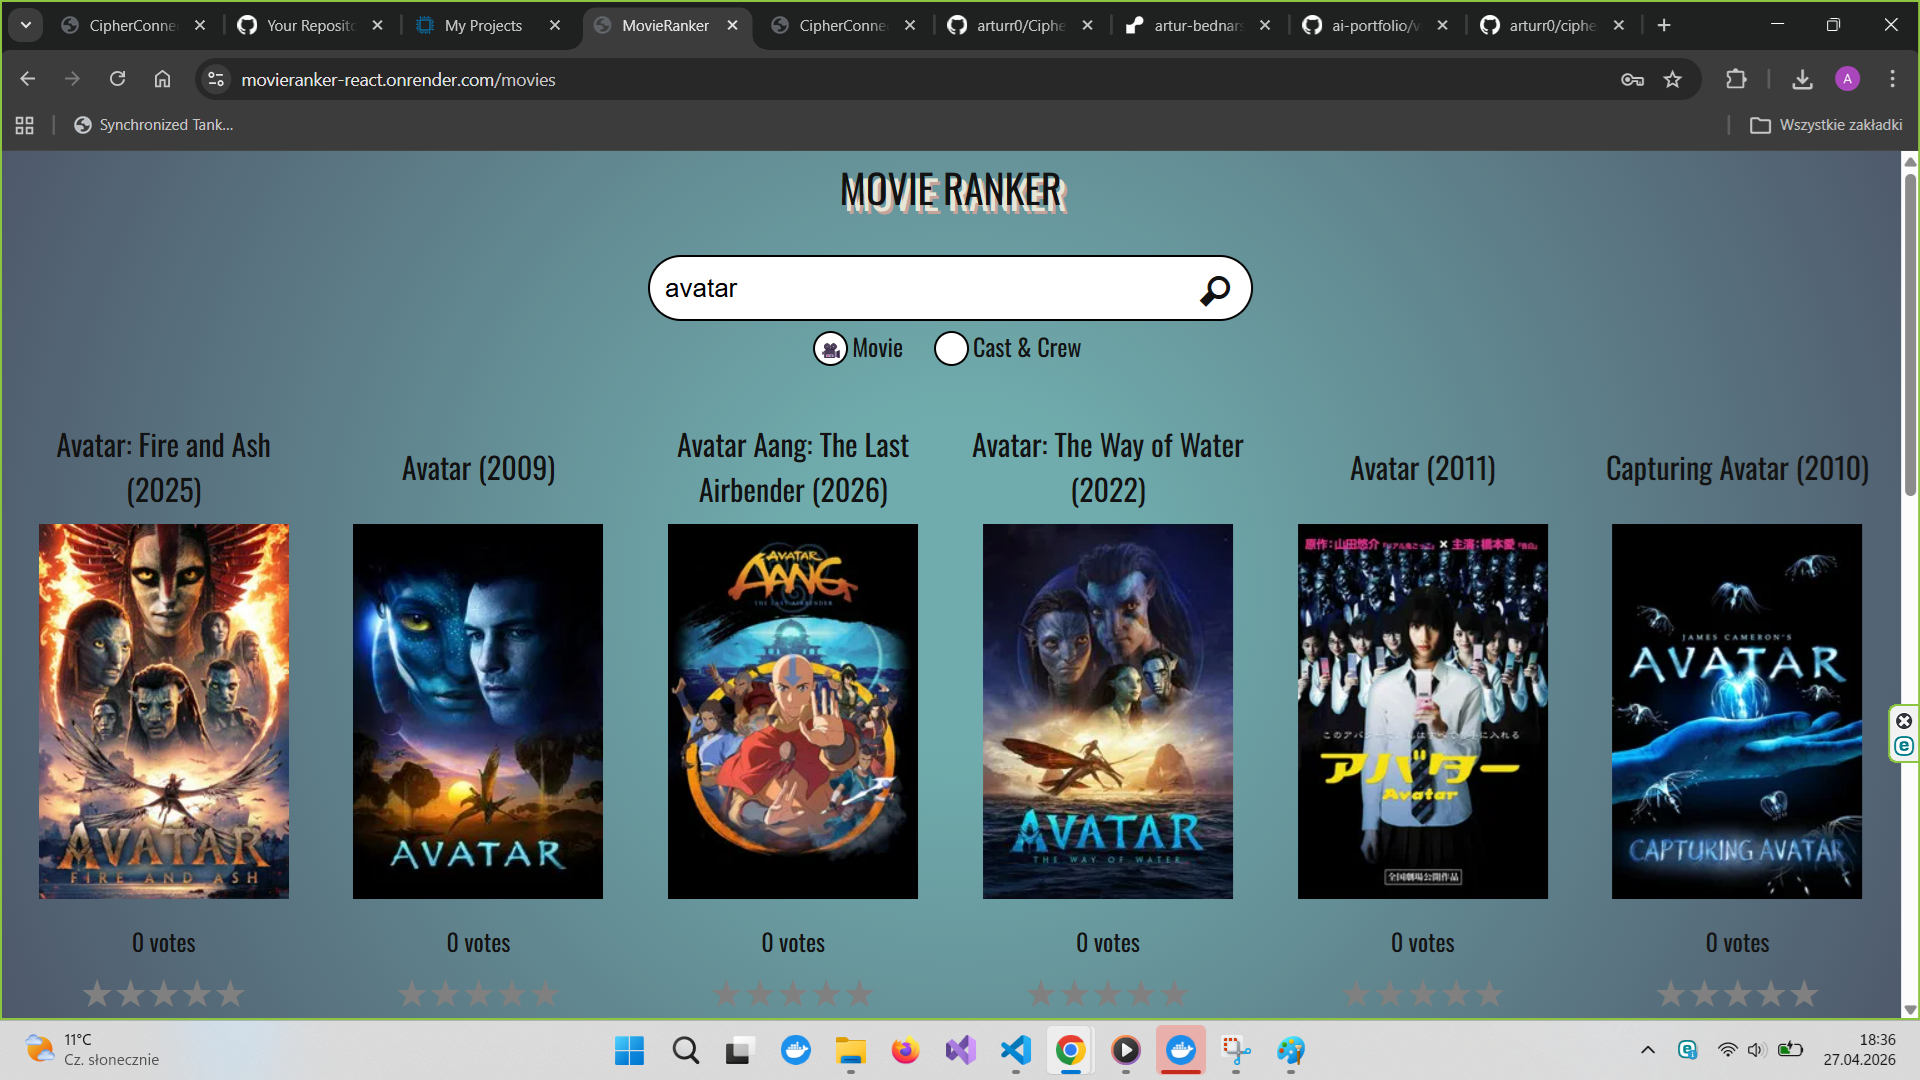
Task: Open the downloads icon in the toolbar
Action: (x=1802, y=79)
